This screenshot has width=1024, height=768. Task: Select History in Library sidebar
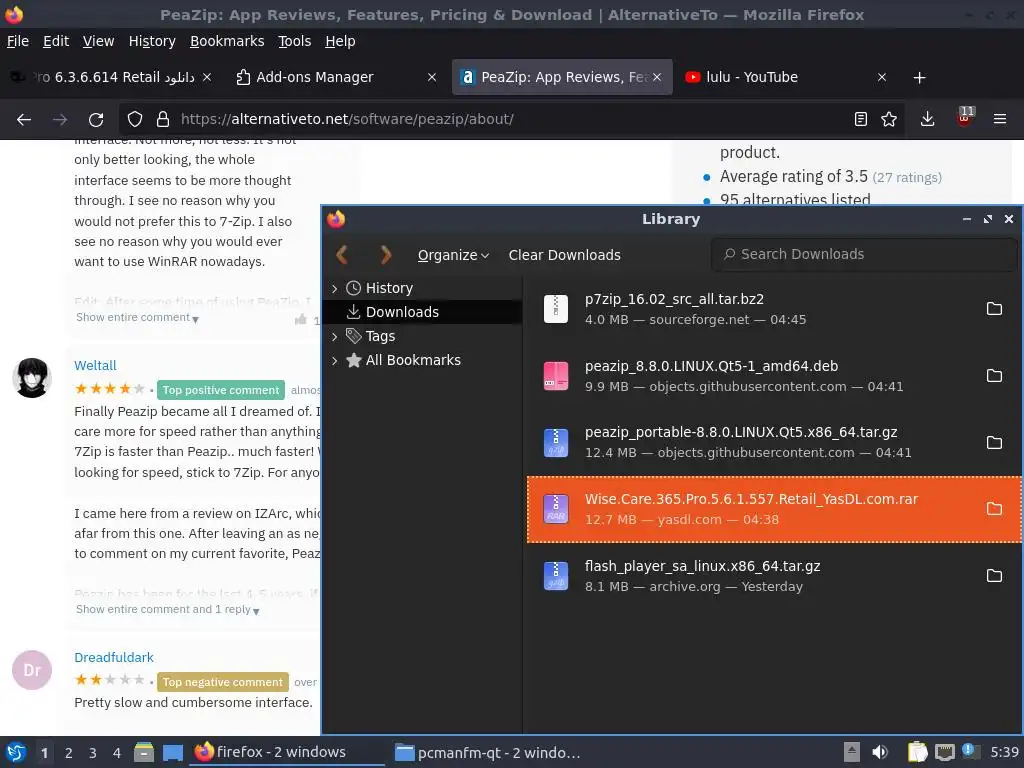(423, 288)
